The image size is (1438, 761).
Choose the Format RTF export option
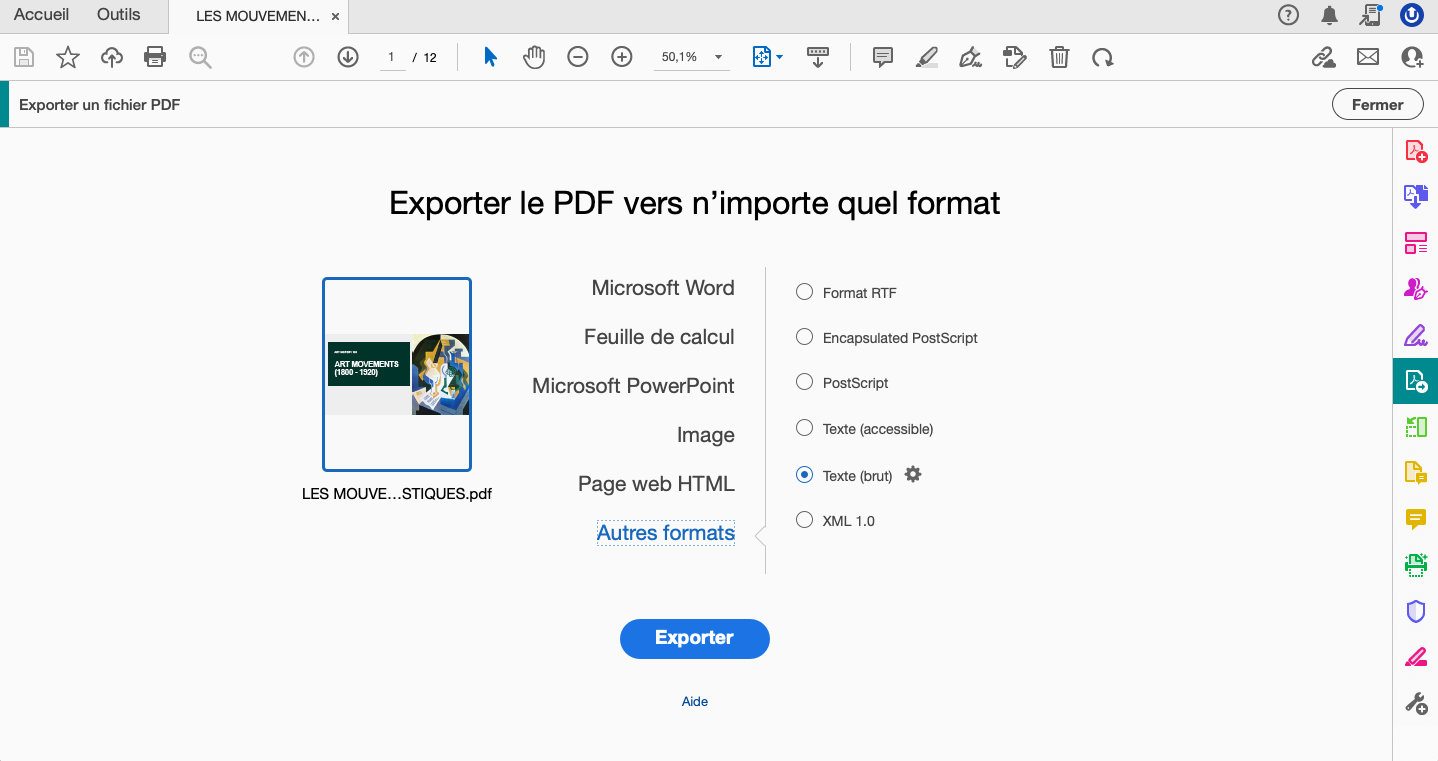(x=804, y=291)
